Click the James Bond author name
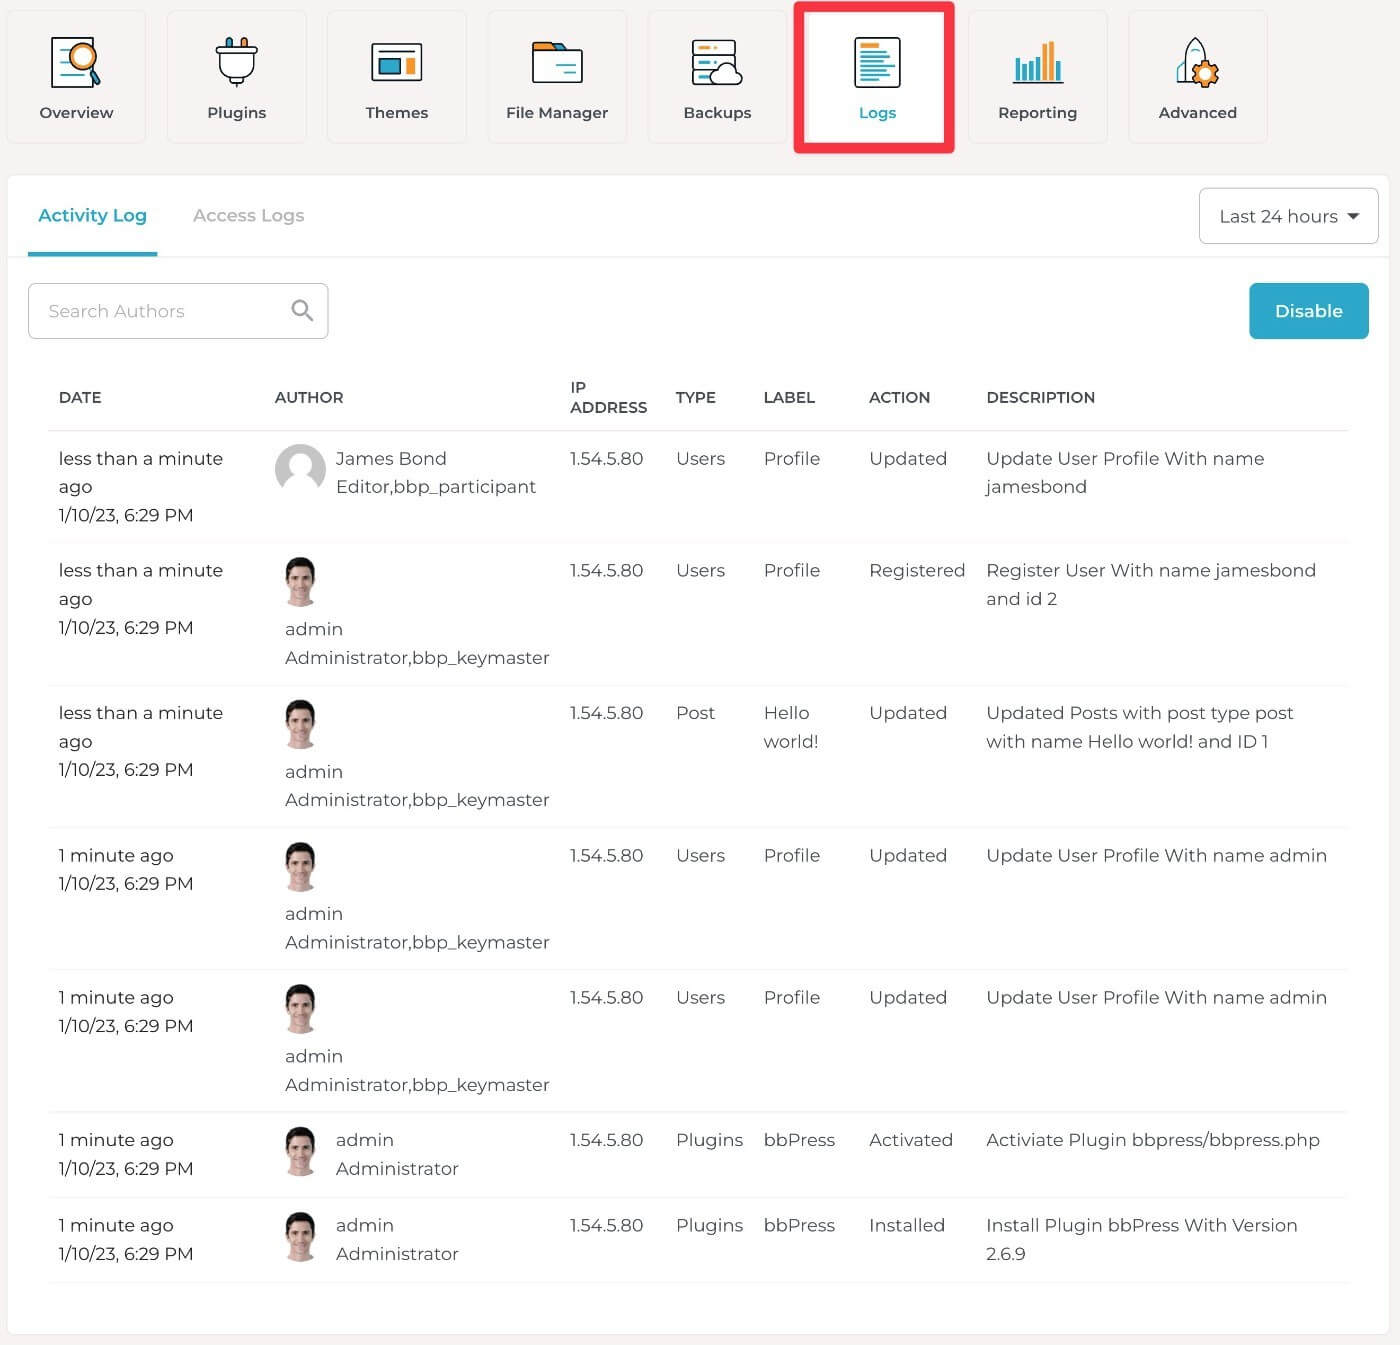Viewport: 1400px width, 1345px height. 391,458
